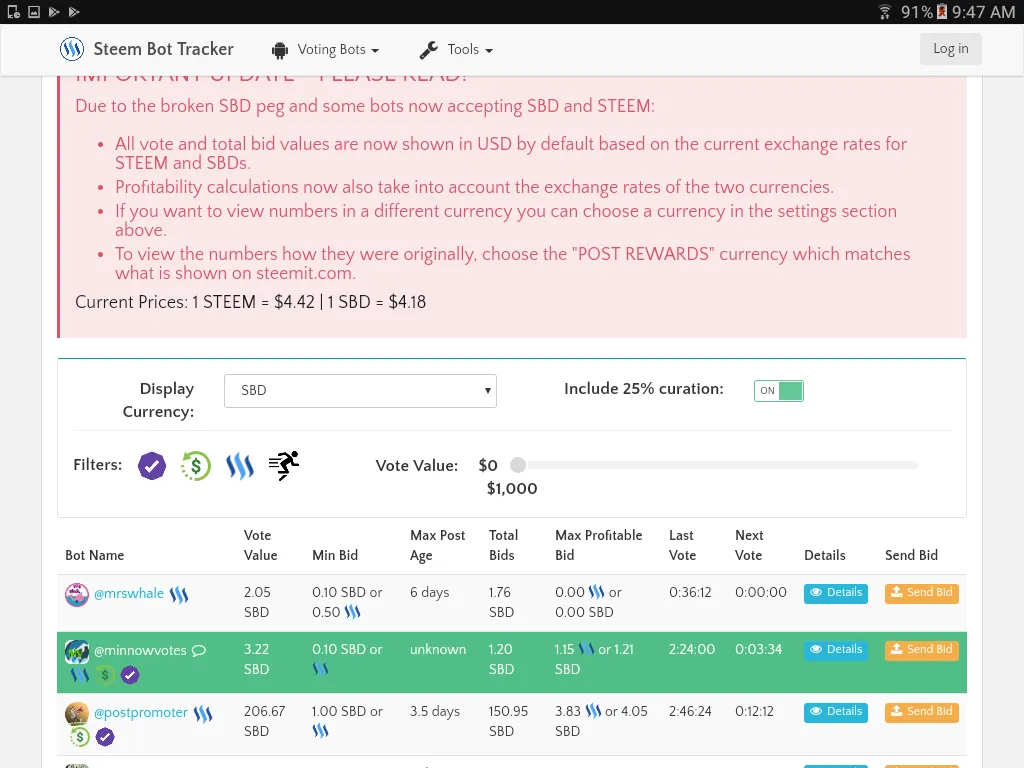Click the Max Post Age column header
Image resolution: width=1024 pixels, height=768 pixels.
click(438, 545)
